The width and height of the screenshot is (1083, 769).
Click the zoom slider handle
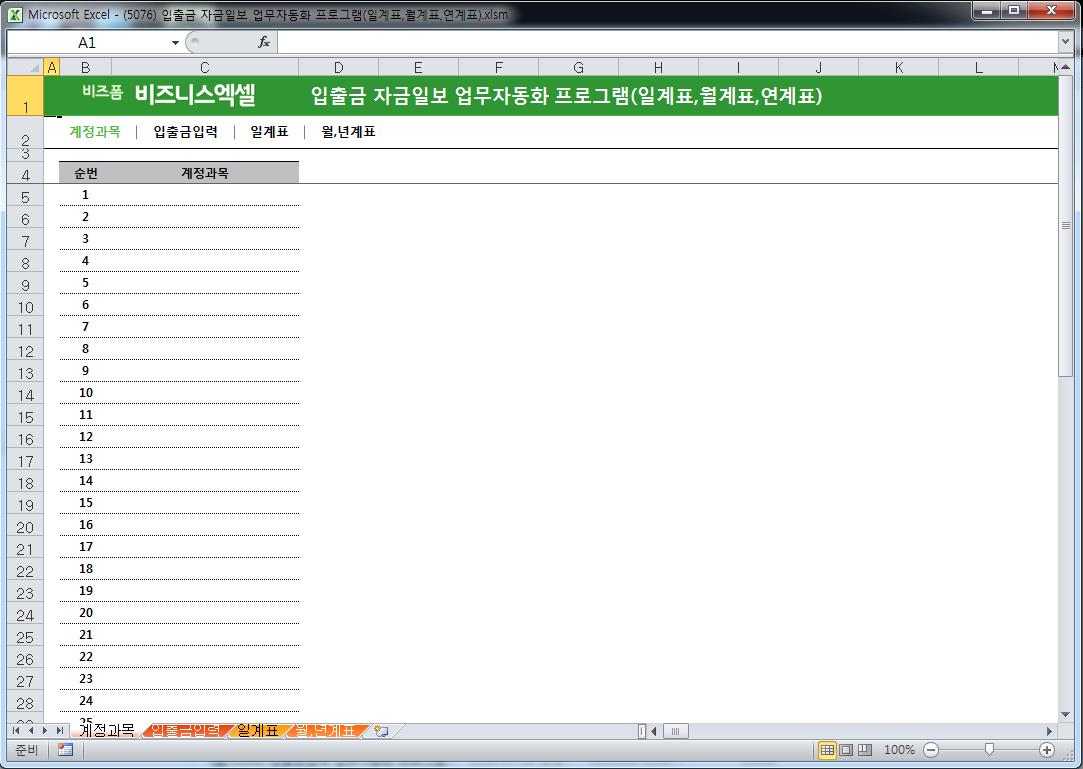point(989,750)
